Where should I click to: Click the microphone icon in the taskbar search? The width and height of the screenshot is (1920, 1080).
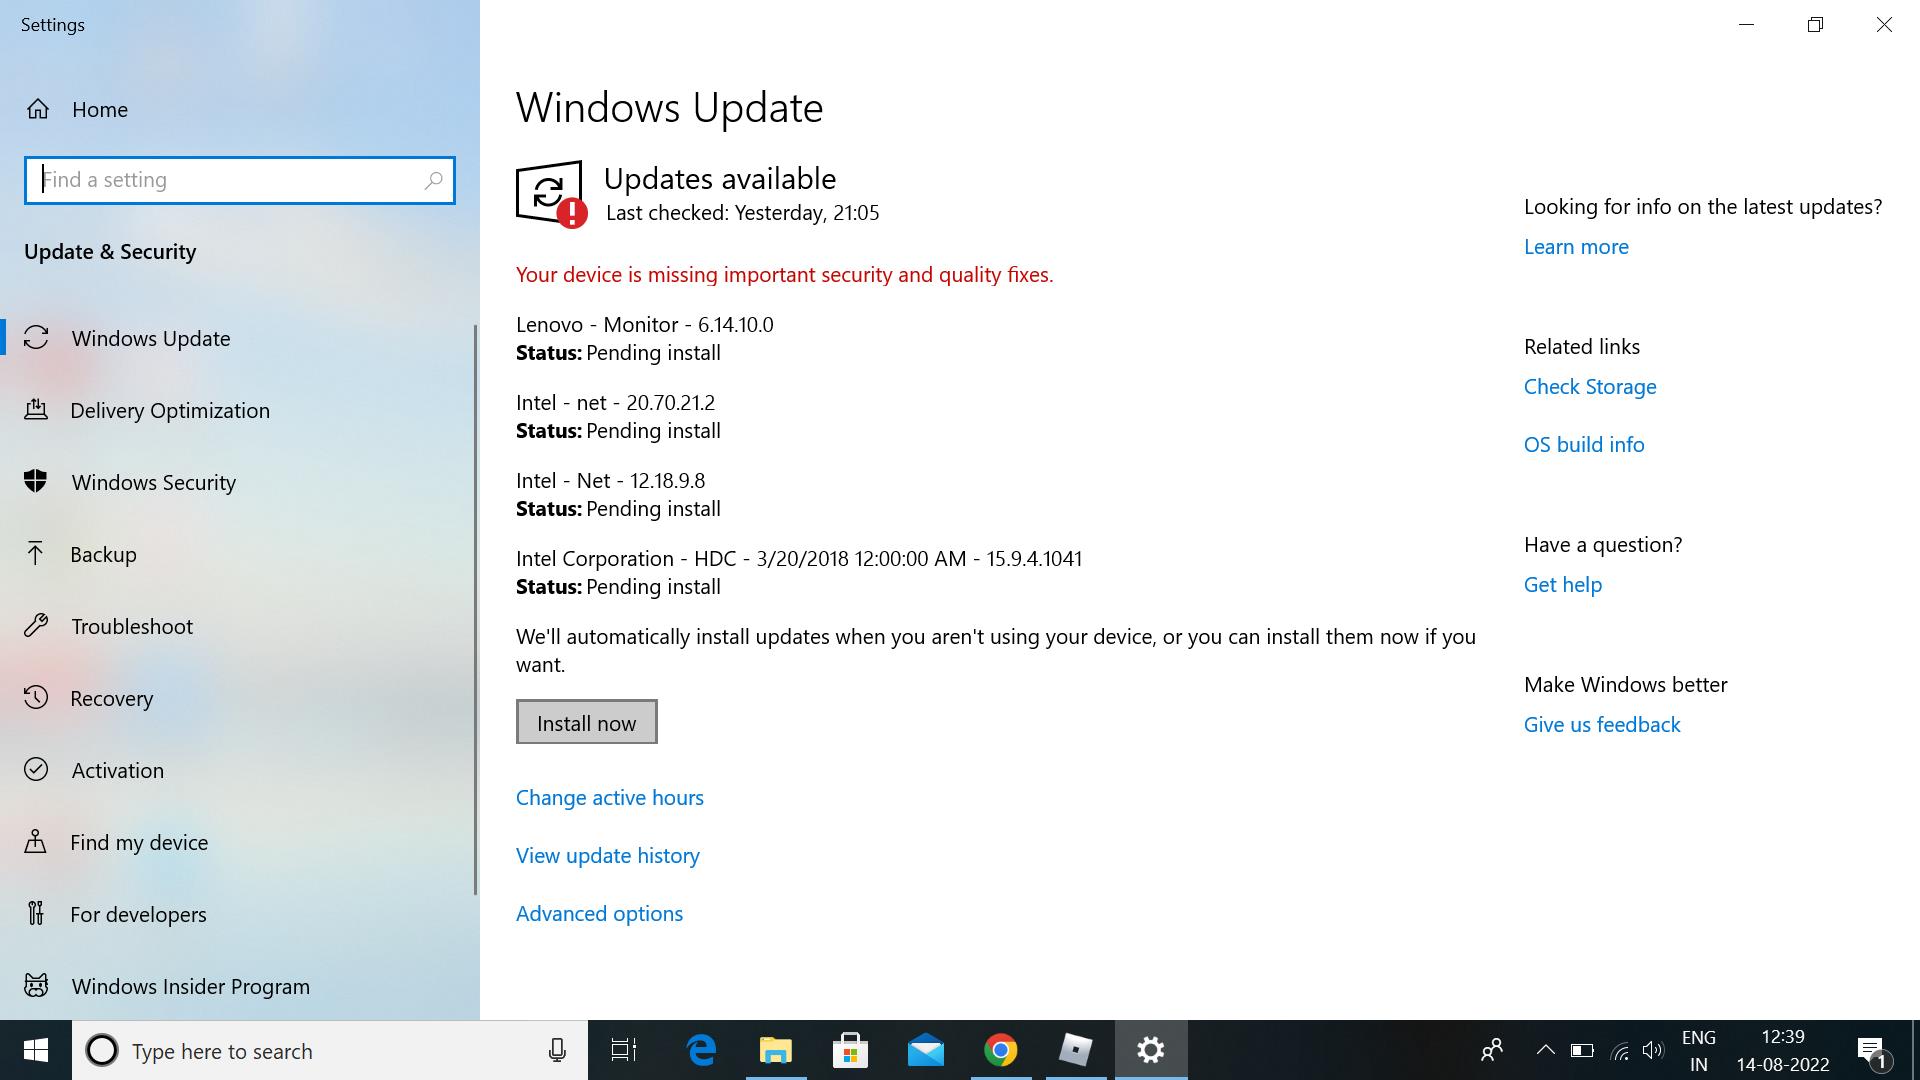tap(557, 1050)
